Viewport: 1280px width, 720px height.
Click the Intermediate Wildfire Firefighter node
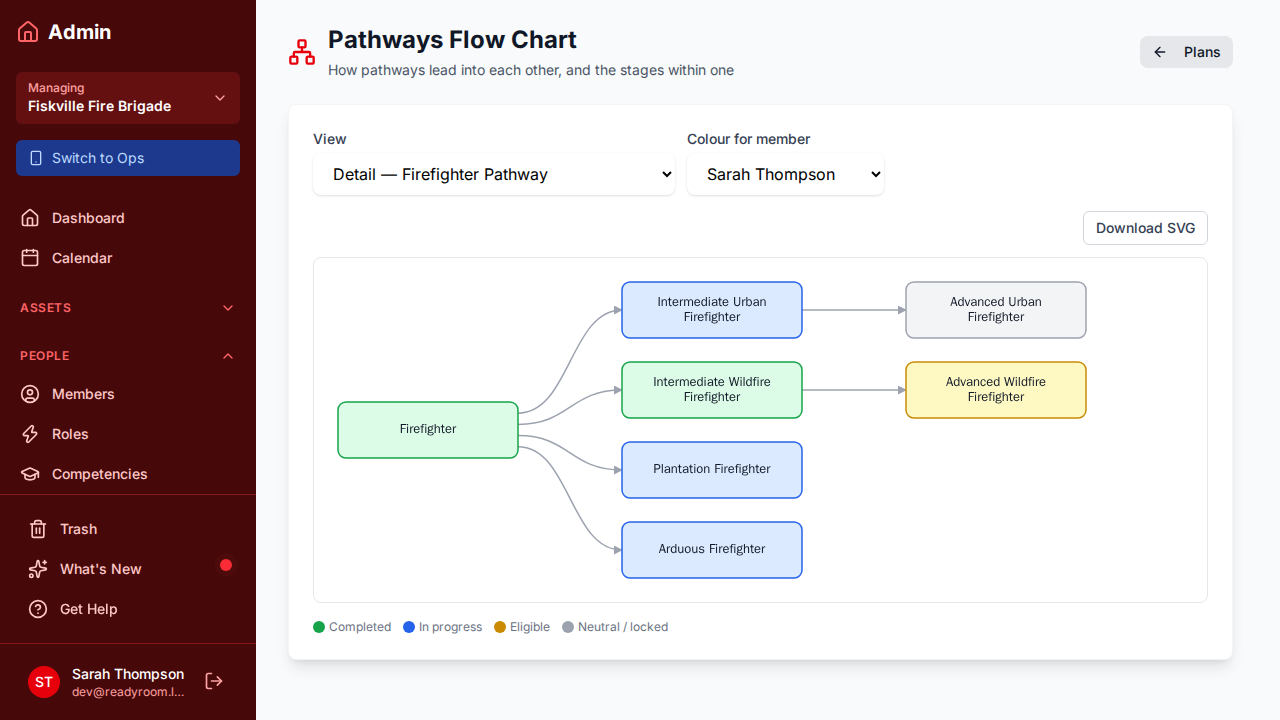point(712,390)
